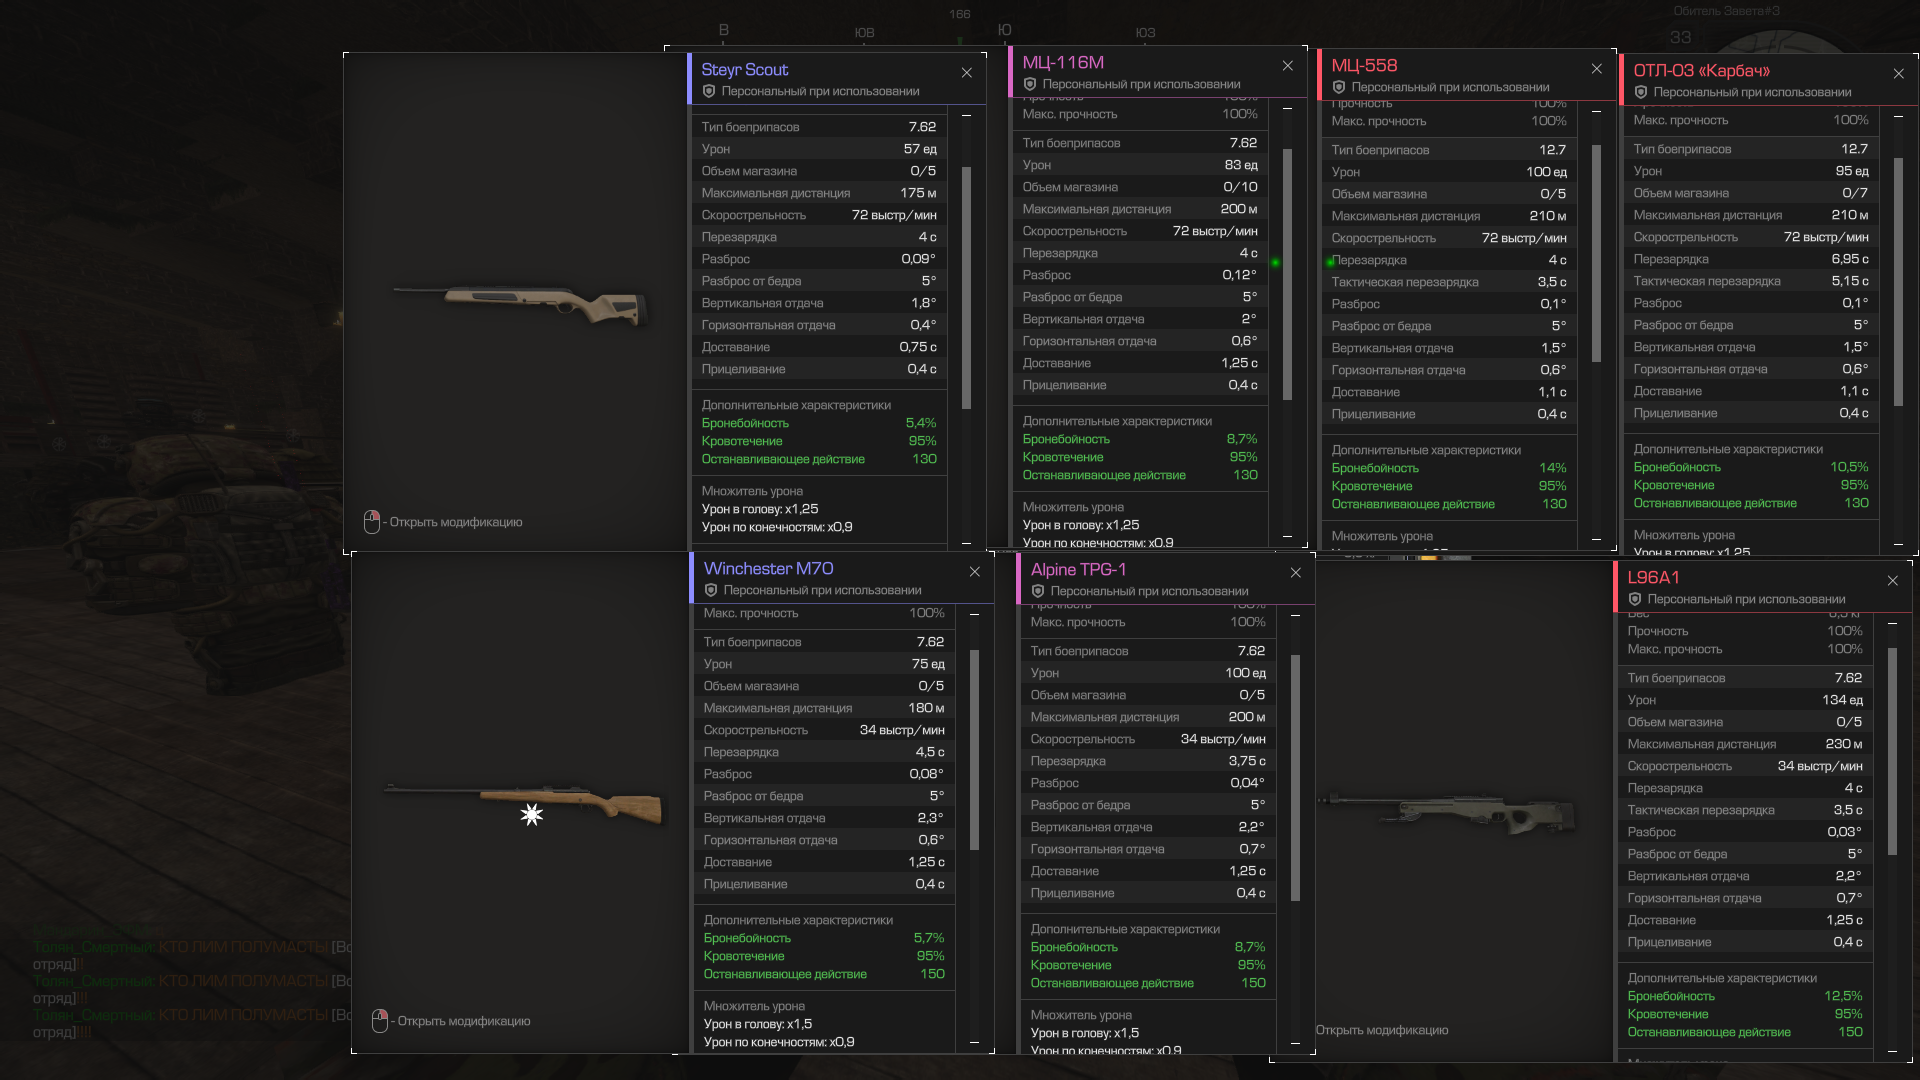Screen dimensions: 1920x1080
Task: Click МЦ-116М Вертикальная отдача 2° value
Action: pos(1249,319)
